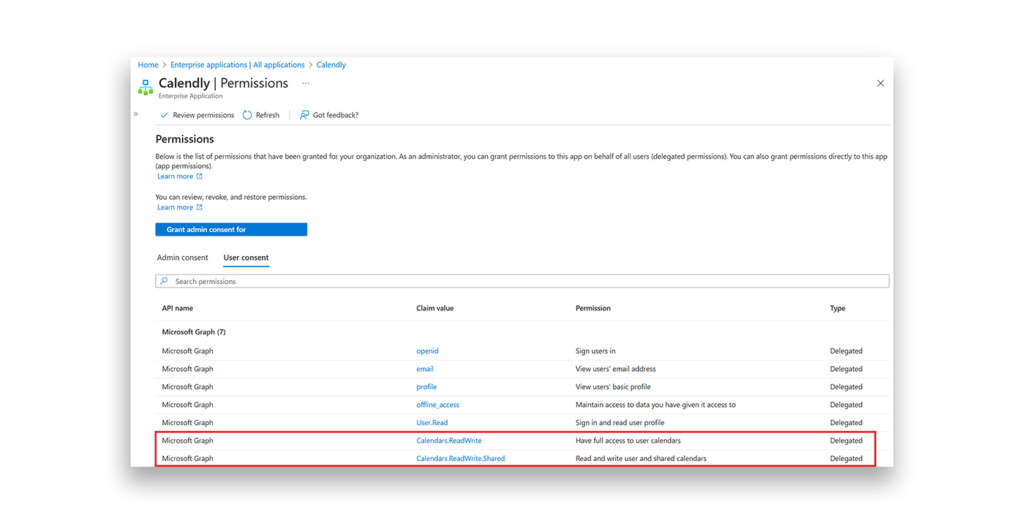The width and height of the screenshot is (1024, 524).
Task: Switch to the Admin consent tab
Action: point(182,257)
